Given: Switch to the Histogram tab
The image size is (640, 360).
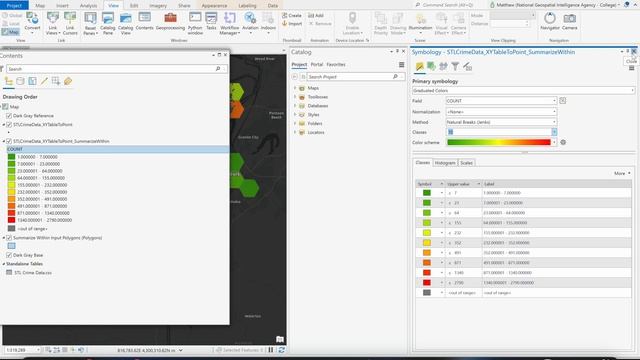Looking at the screenshot, I should (x=445, y=163).
